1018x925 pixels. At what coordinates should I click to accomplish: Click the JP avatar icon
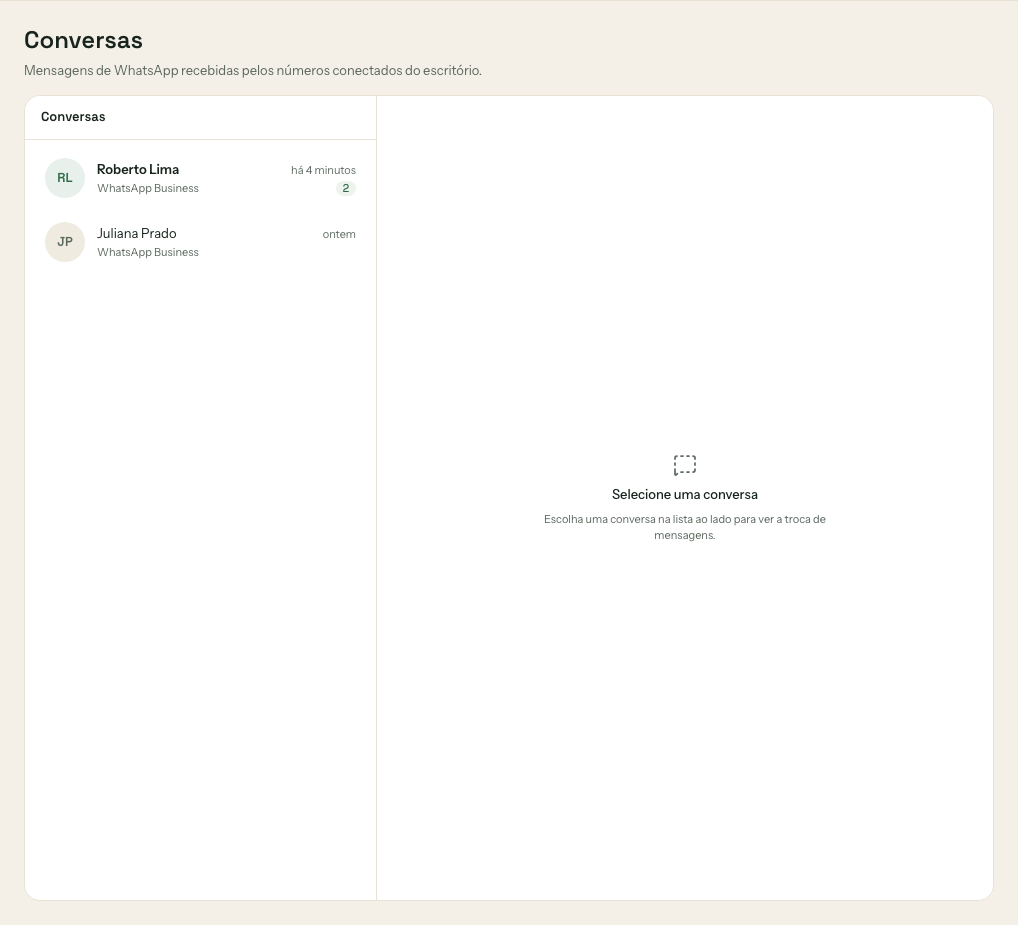tap(65, 242)
